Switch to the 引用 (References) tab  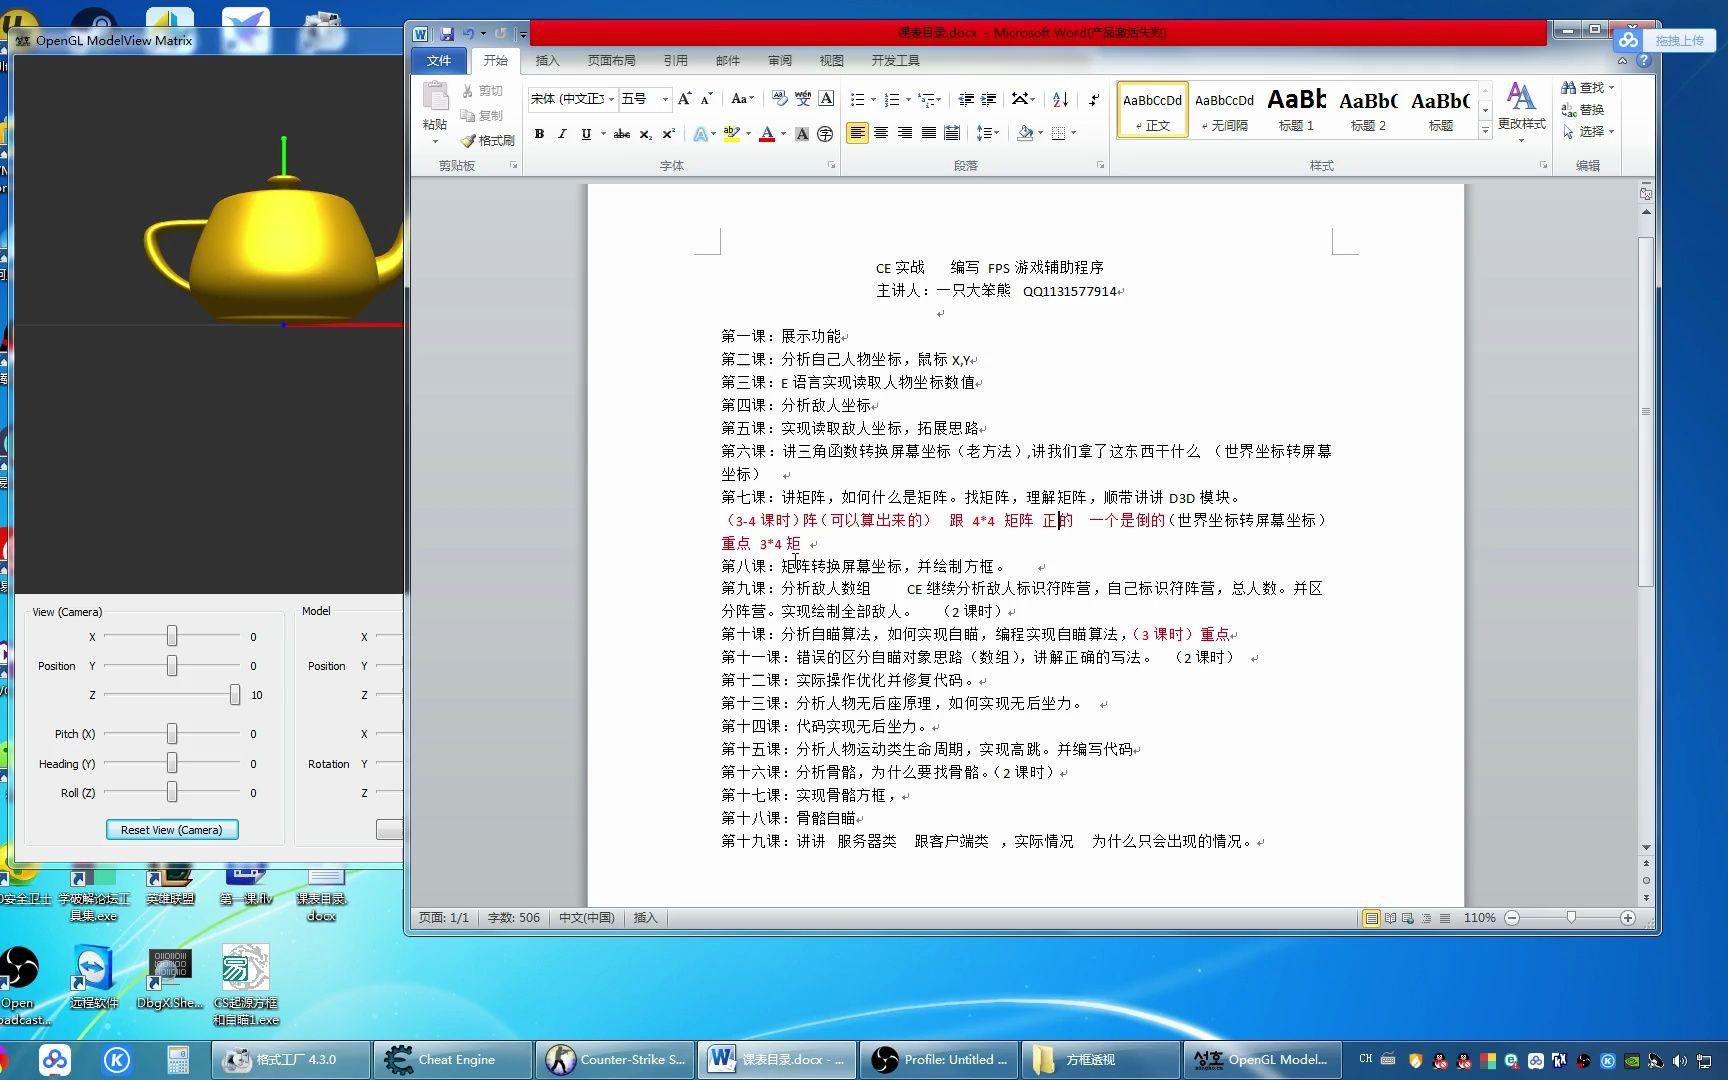(675, 61)
